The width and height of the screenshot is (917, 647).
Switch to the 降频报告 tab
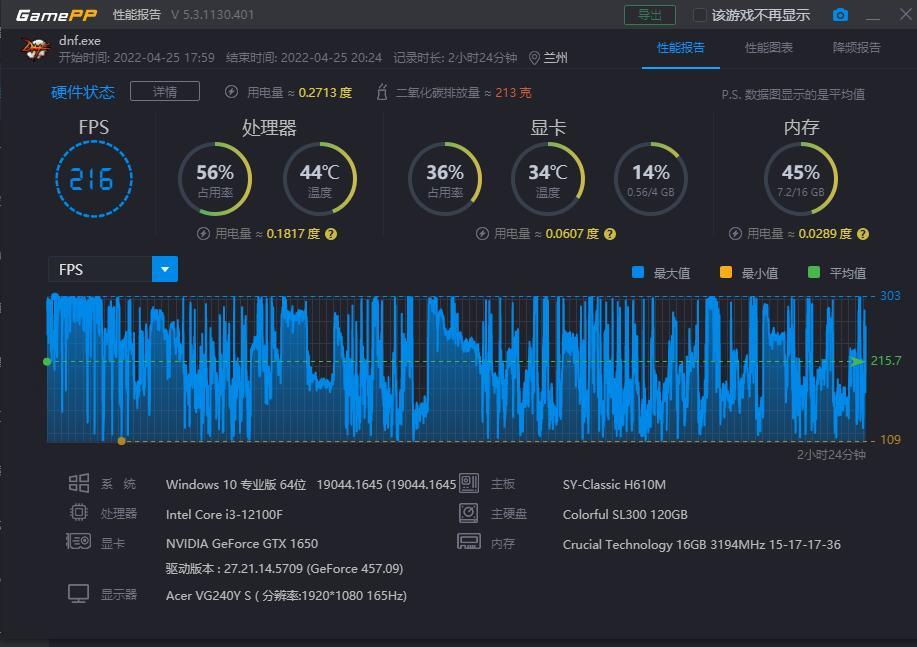857,48
